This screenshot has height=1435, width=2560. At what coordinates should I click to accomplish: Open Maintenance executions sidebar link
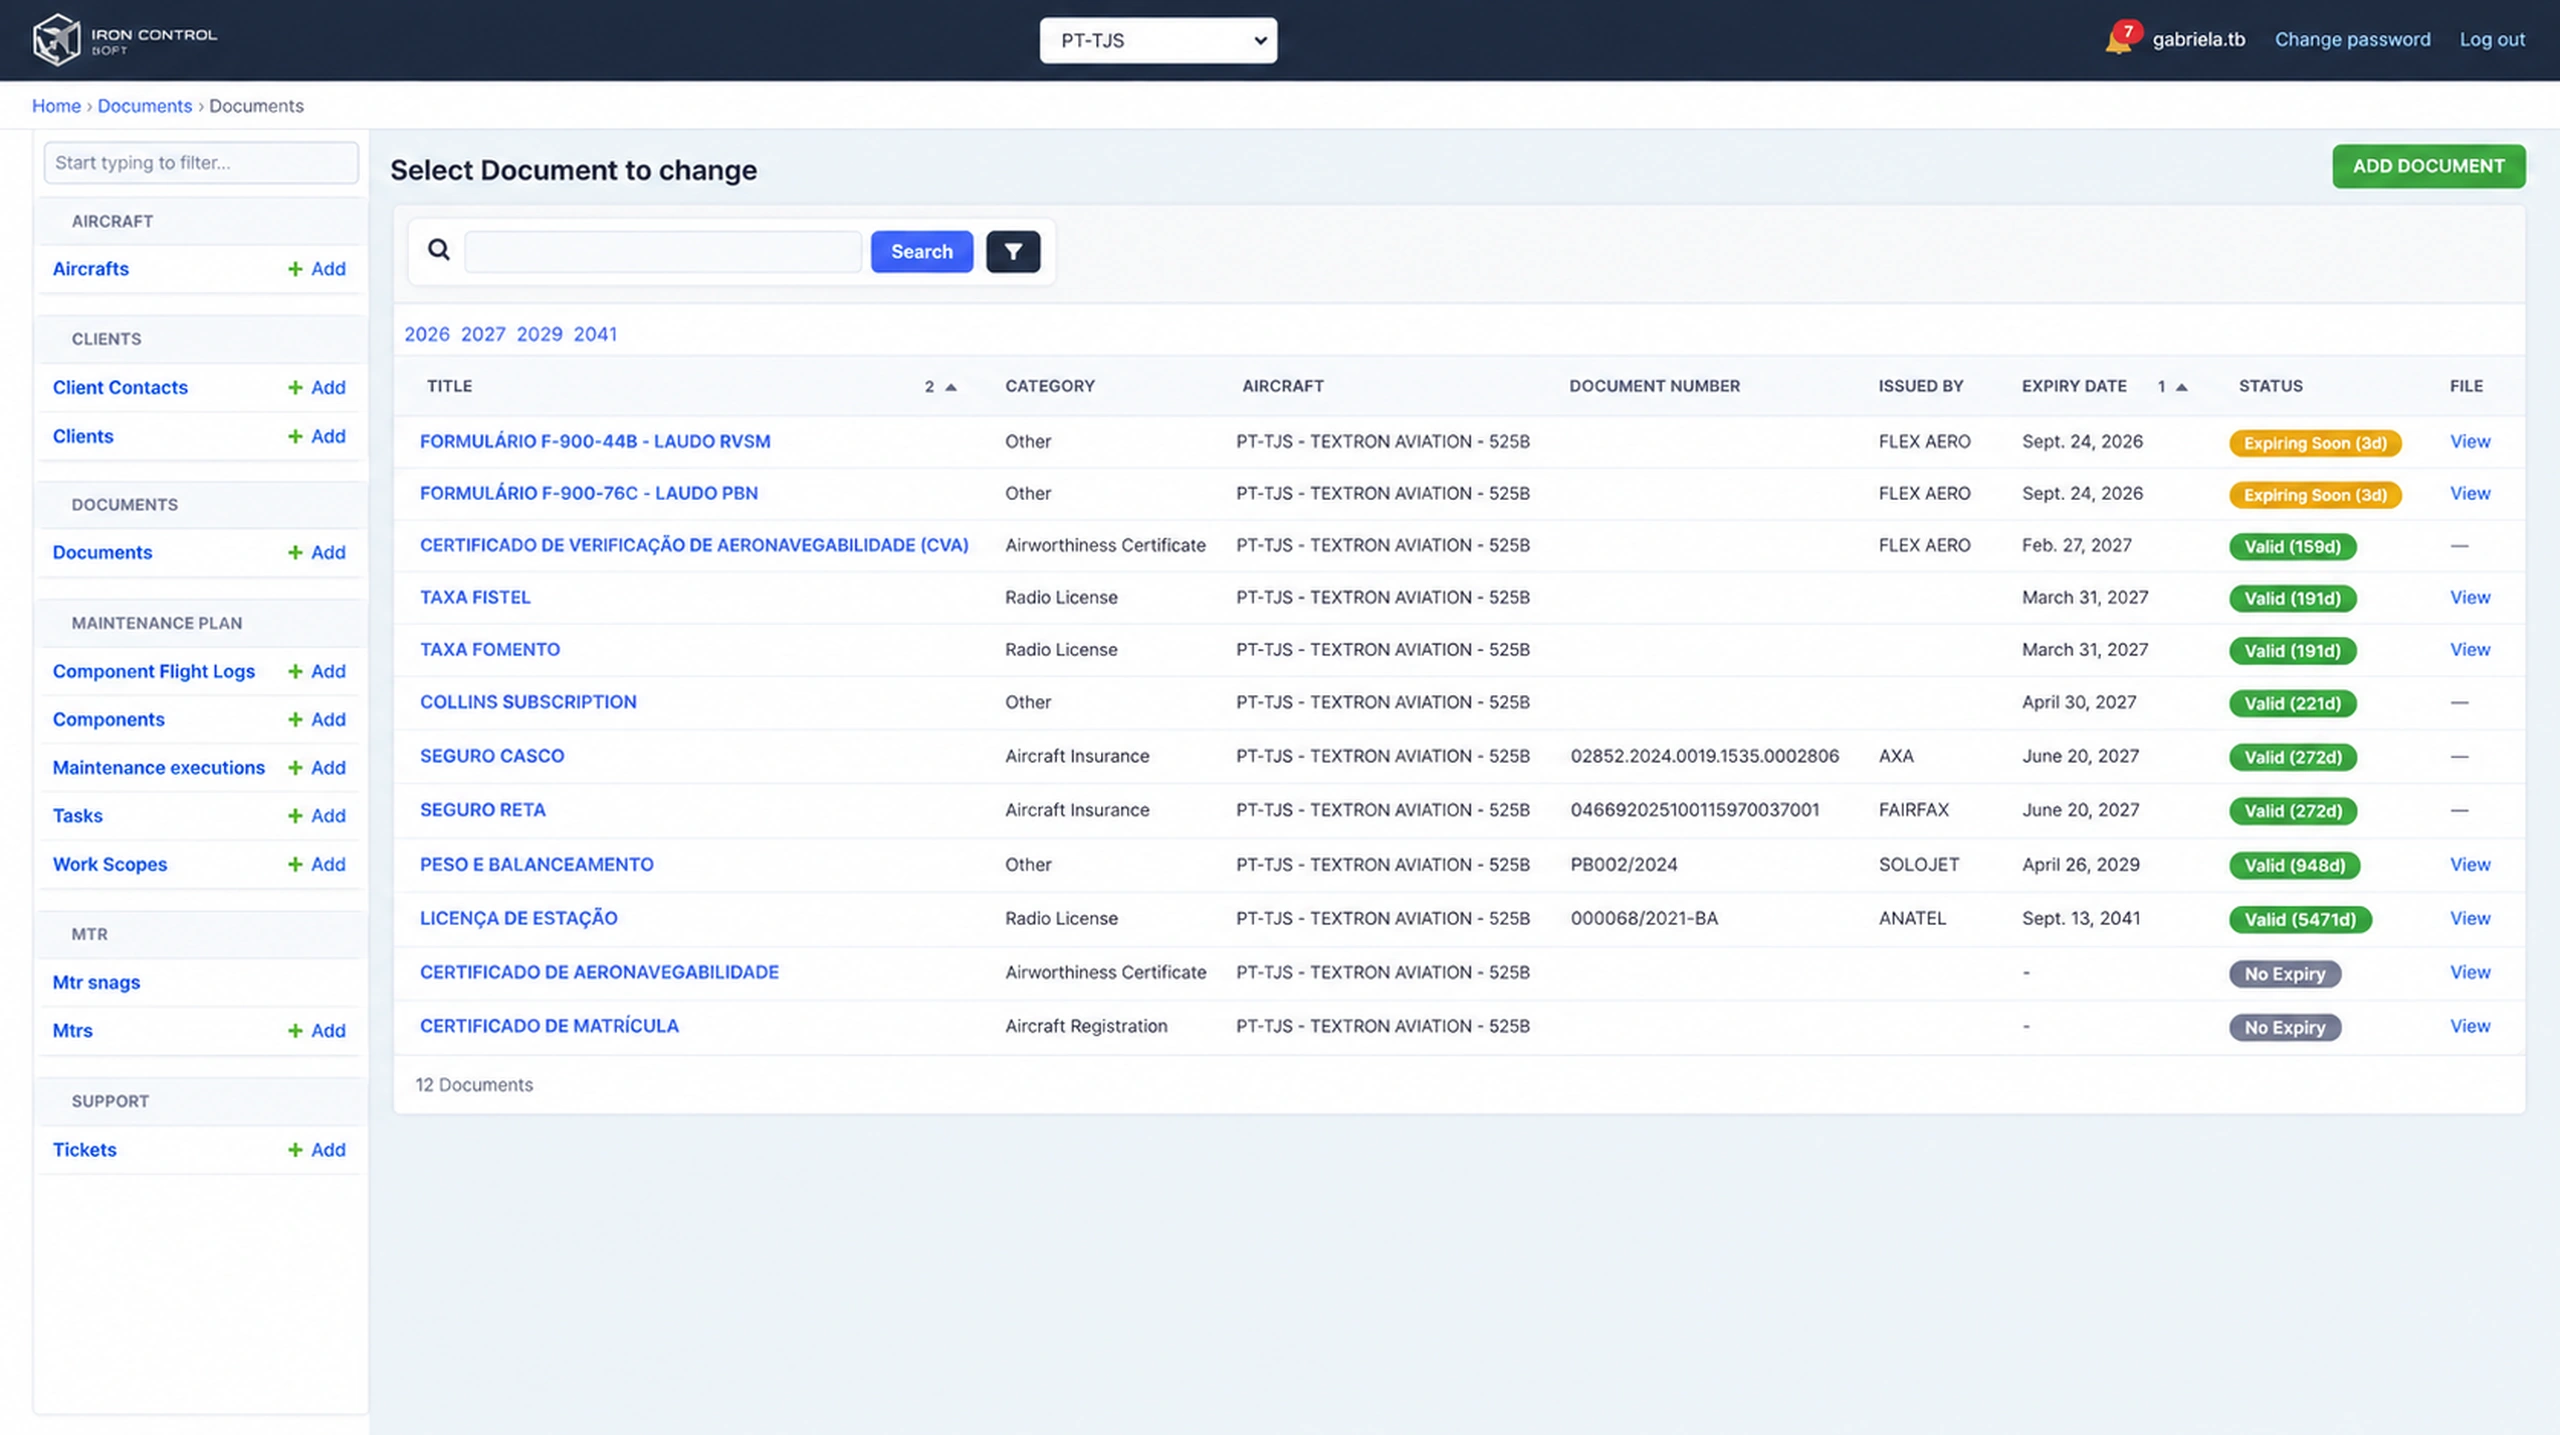tap(158, 767)
